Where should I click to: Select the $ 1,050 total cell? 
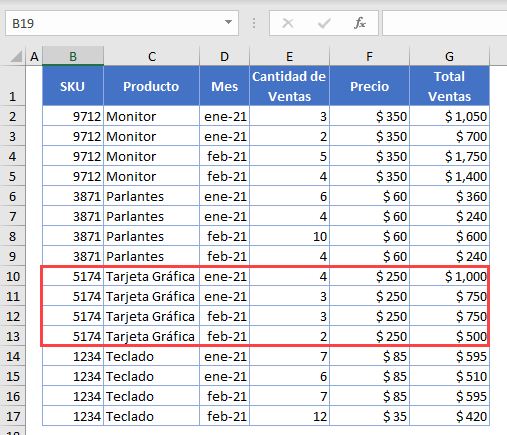[x=449, y=116]
